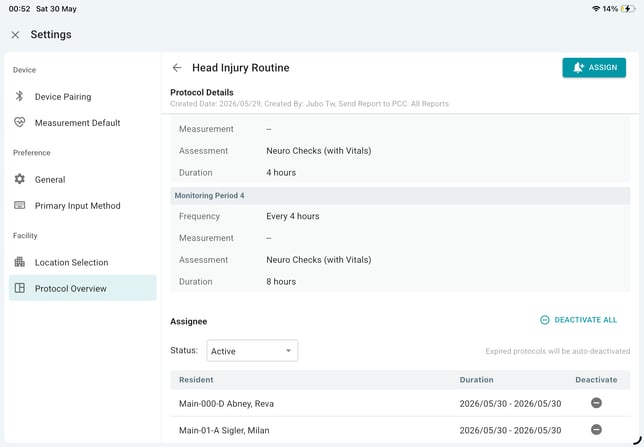The height and width of the screenshot is (447, 644).
Task: Click the 00:52 clock in status bar
Action: point(19,9)
